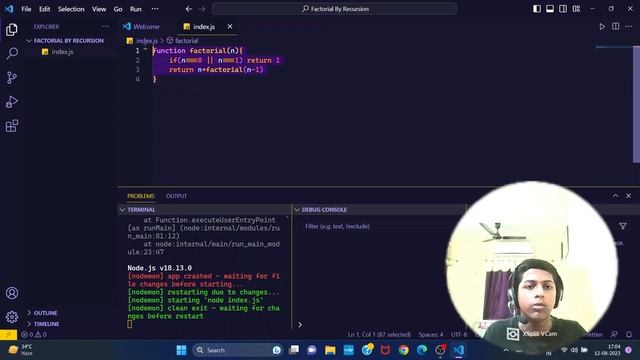Open the Run and Debug view
Image resolution: width=640 pixels, height=360 pixels.
[x=12, y=102]
